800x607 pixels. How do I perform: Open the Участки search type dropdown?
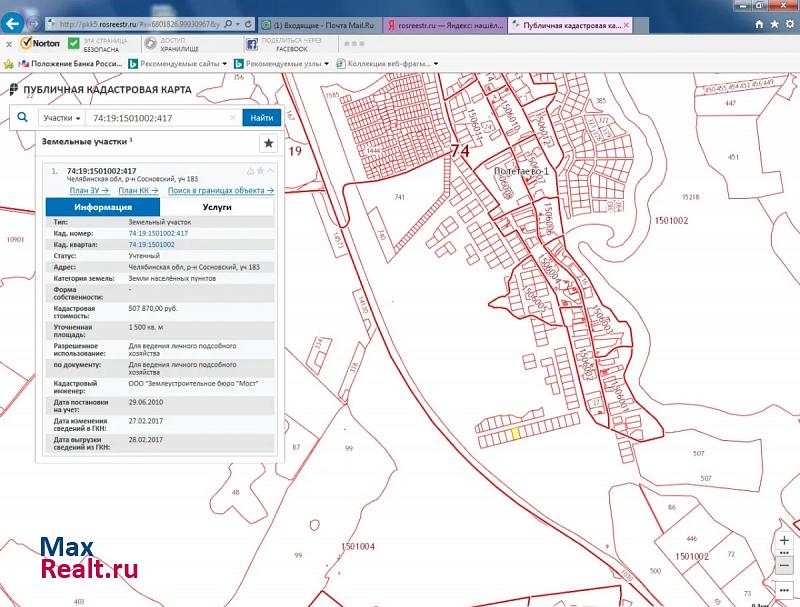pyautogui.click(x=61, y=118)
